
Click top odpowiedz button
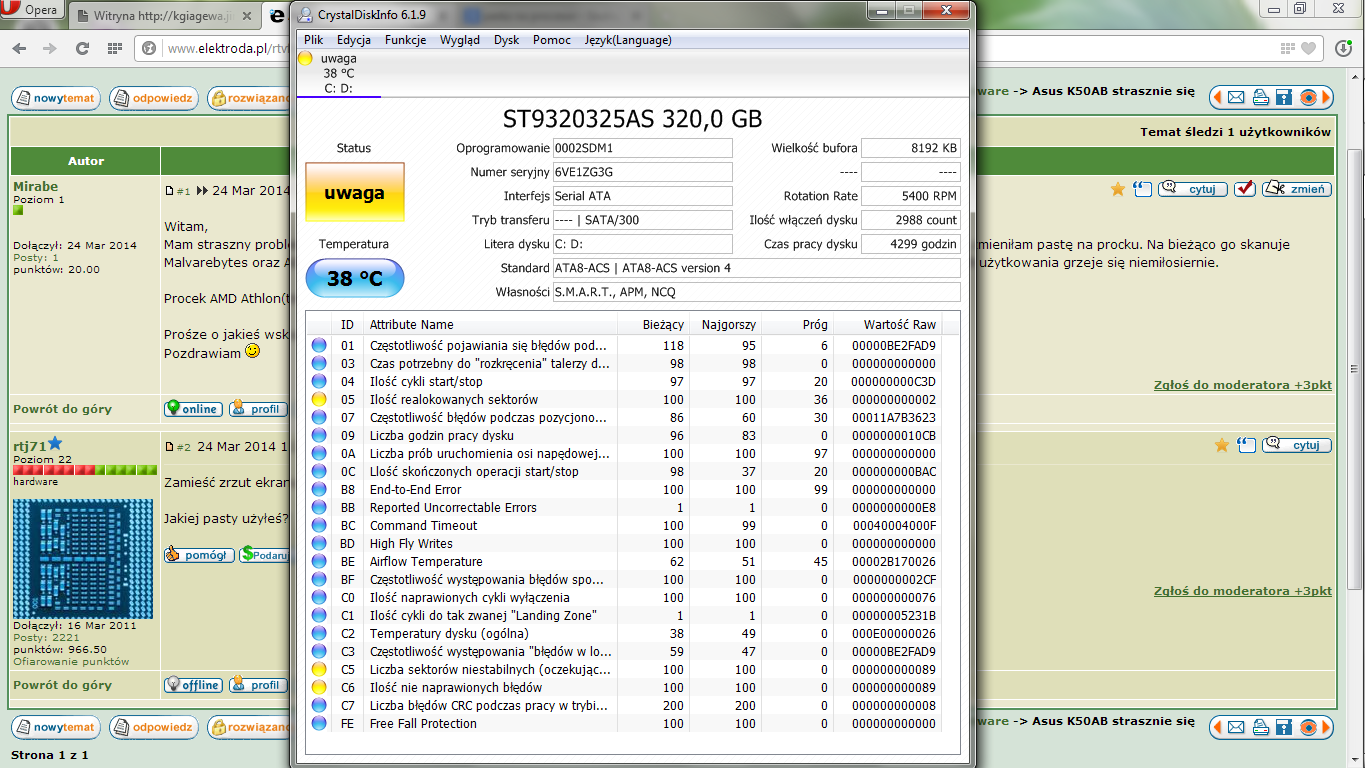pos(153,98)
